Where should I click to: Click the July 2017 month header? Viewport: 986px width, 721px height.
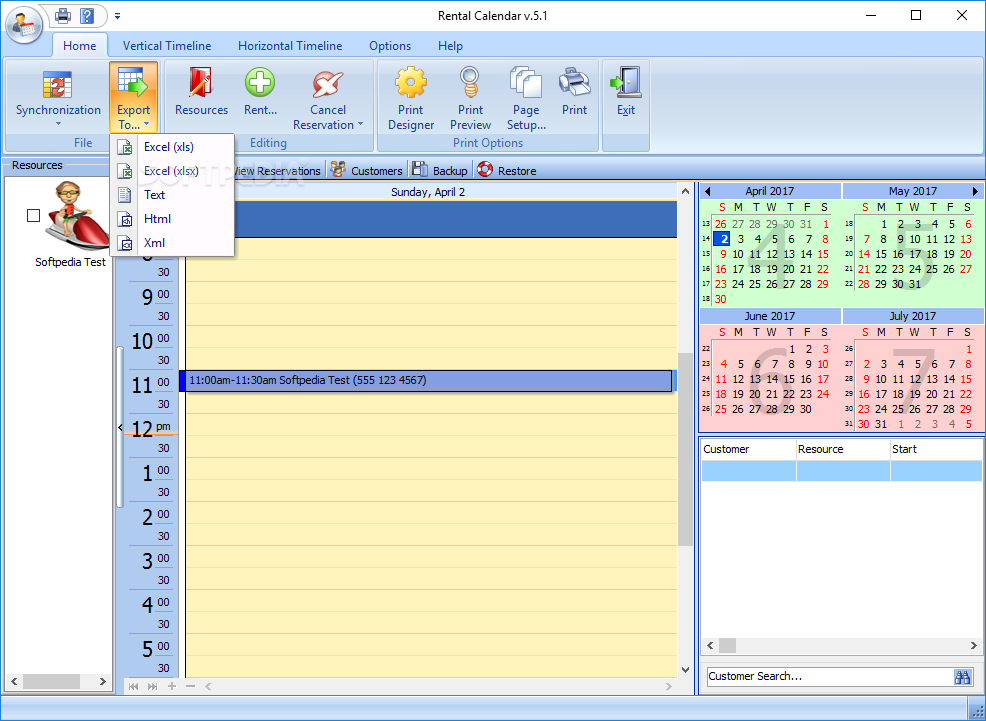[912, 316]
